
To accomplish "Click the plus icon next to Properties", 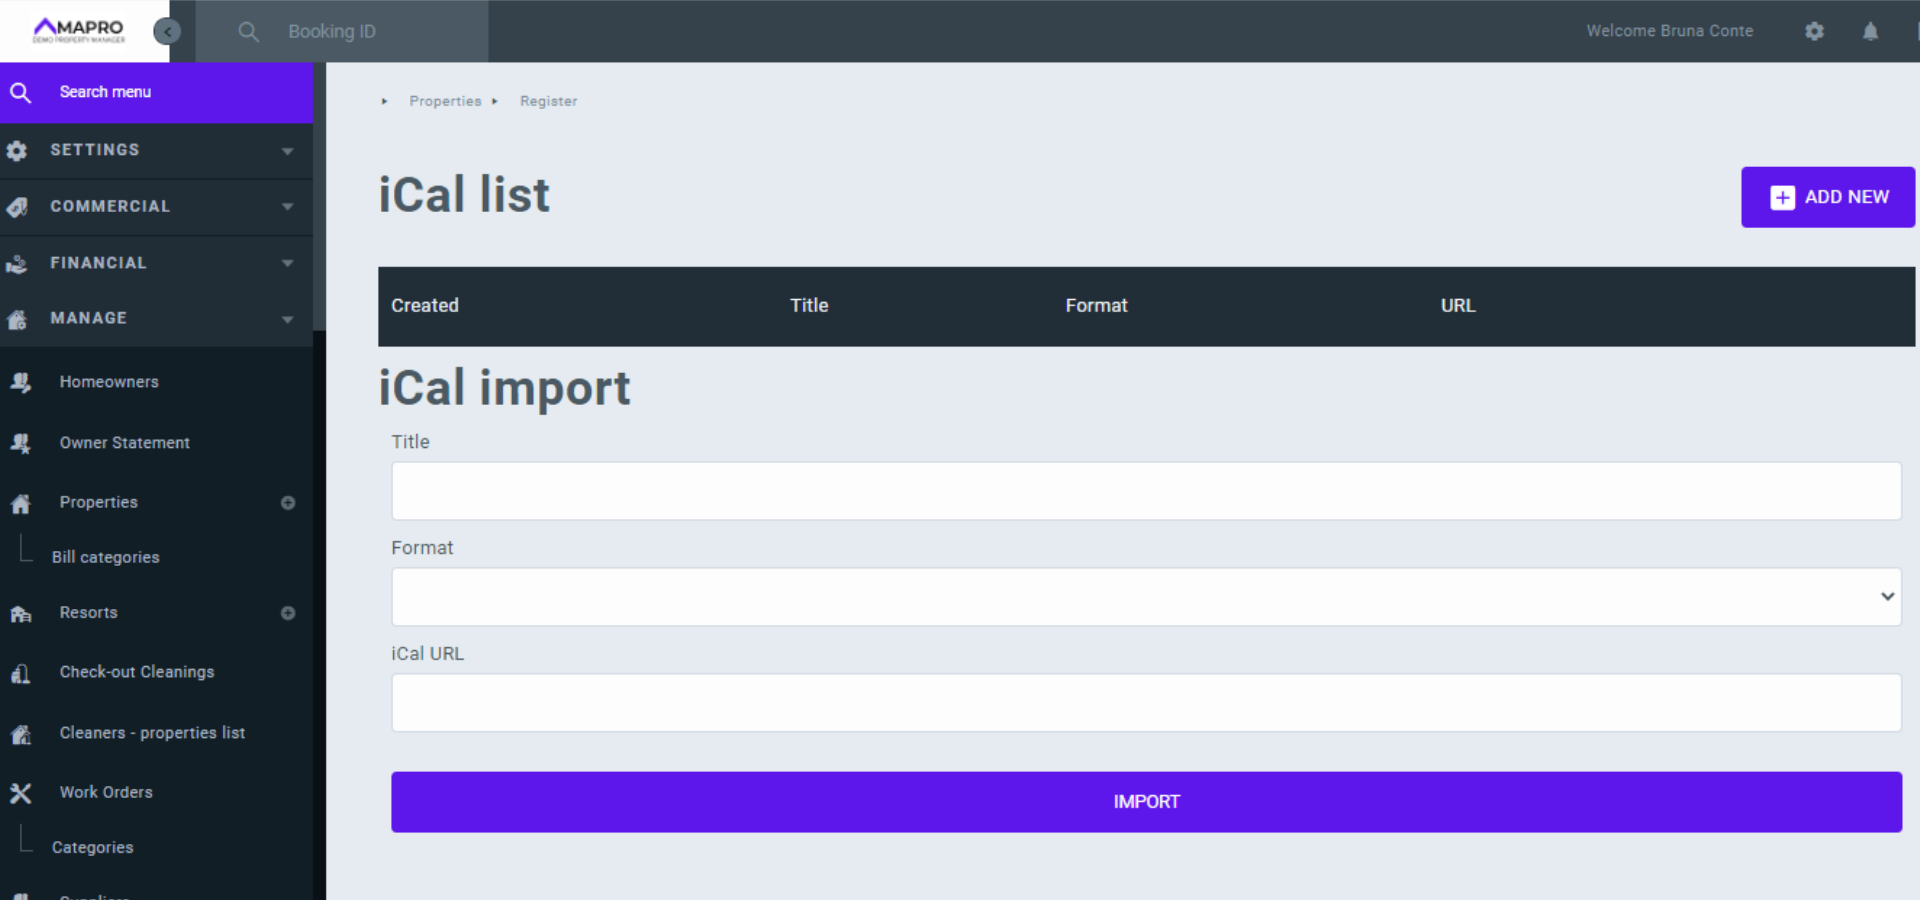I will (289, 503).
